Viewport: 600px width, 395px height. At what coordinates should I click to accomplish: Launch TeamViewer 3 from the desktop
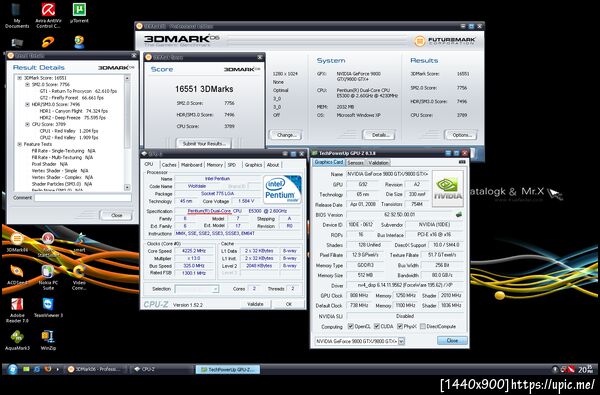click(x=48, y=308)
